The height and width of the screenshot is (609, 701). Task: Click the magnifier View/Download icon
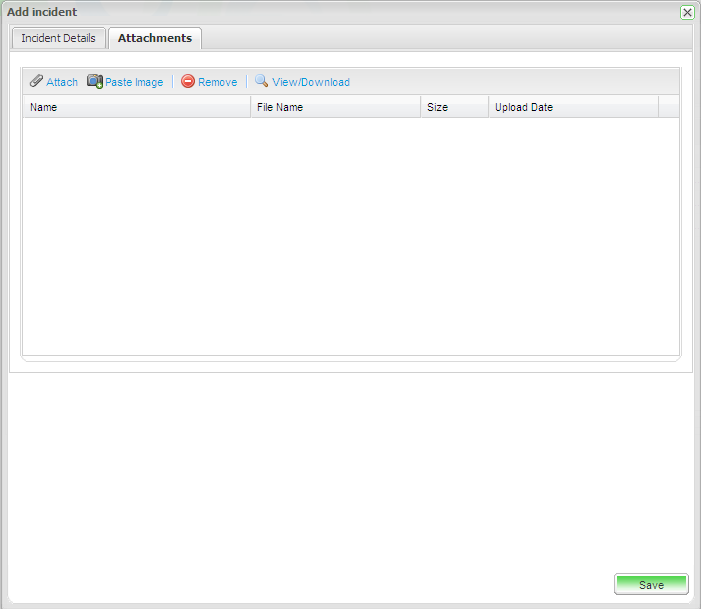point(262,82)
